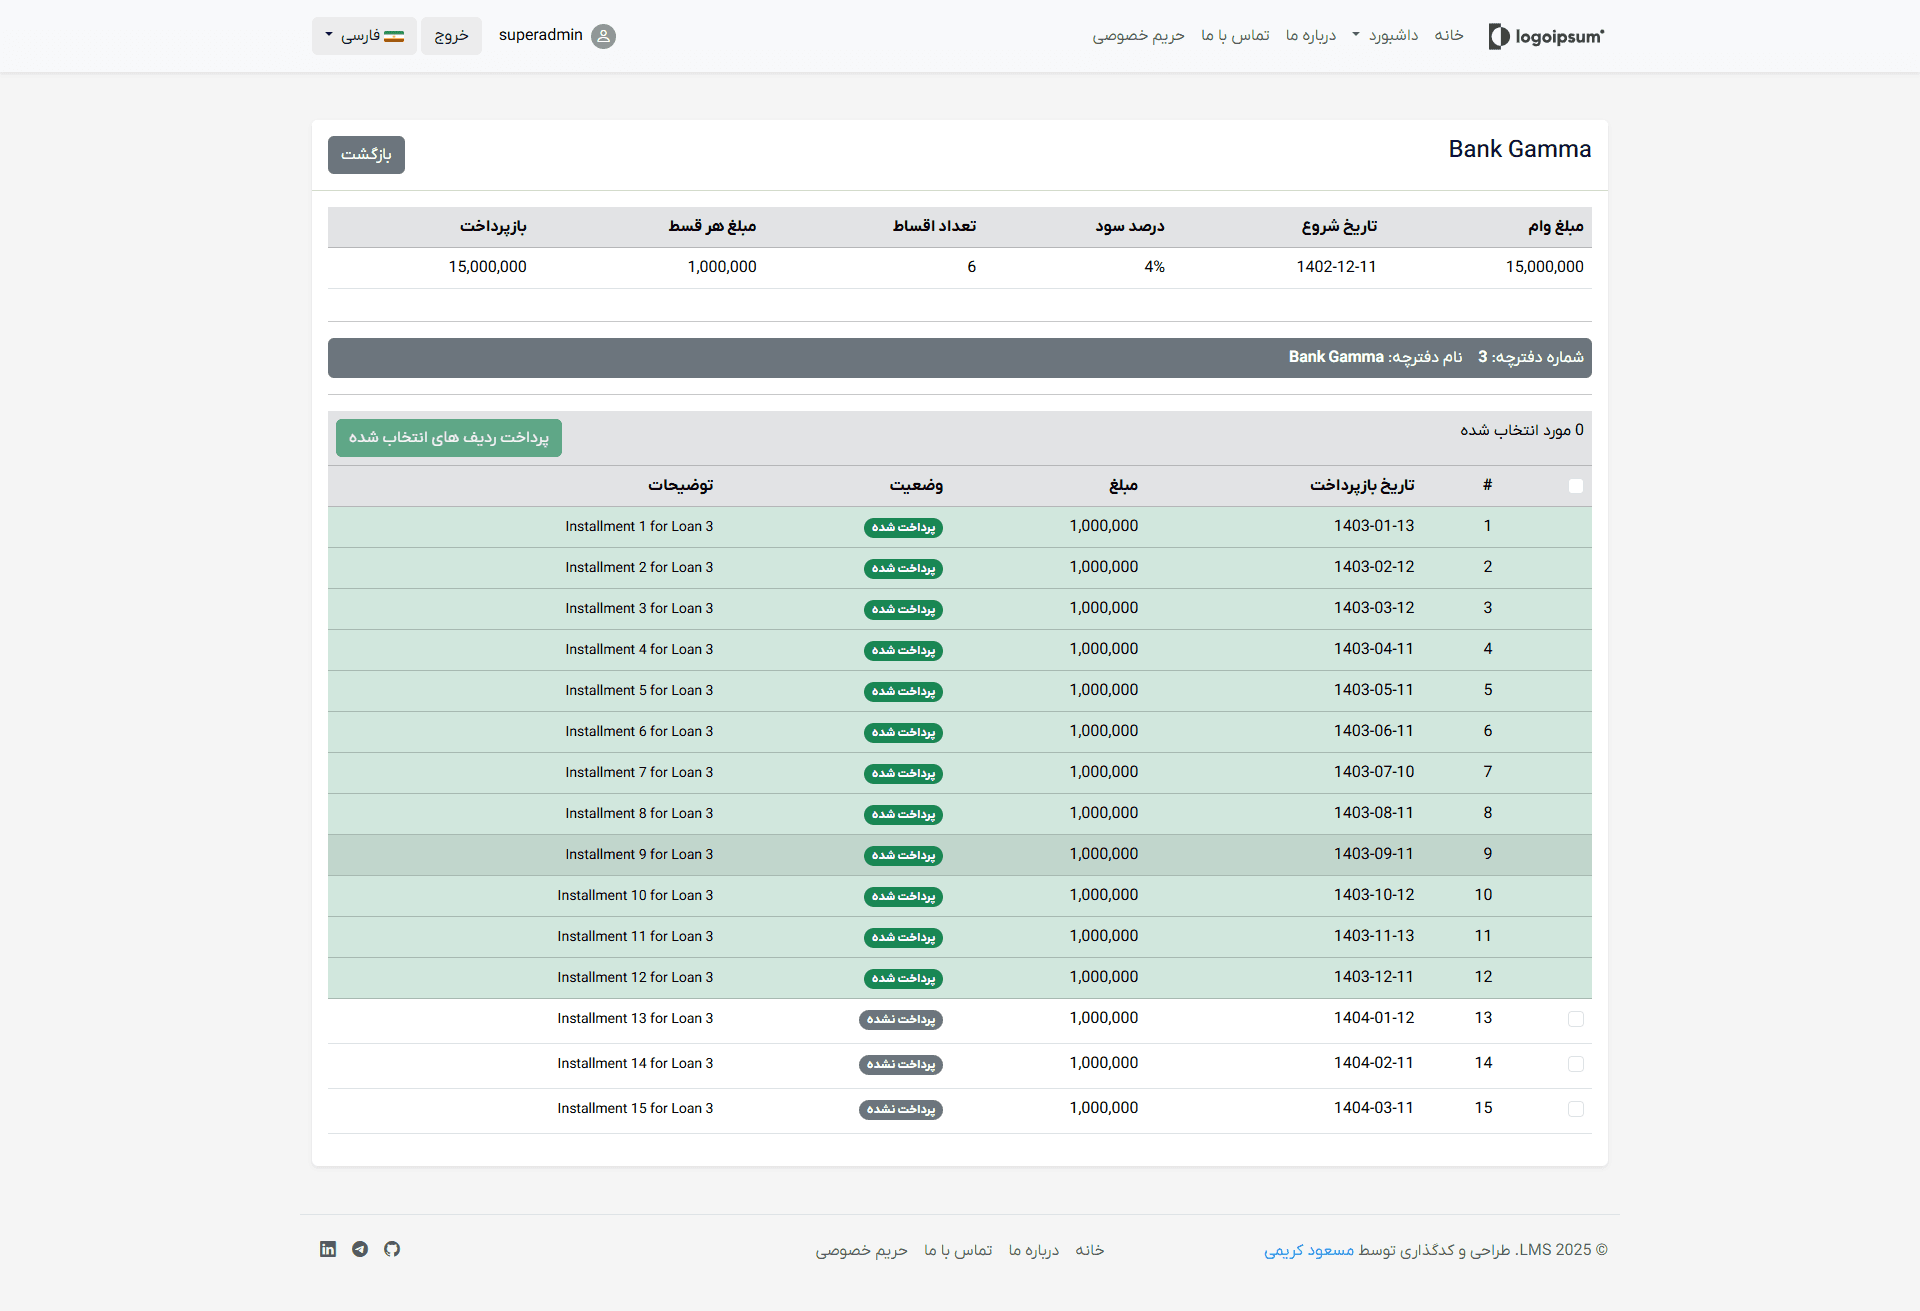Click the 4% interest rate value
Image resolution: width=1920 pixels, height=1311 pixels.
(1154, 267)
